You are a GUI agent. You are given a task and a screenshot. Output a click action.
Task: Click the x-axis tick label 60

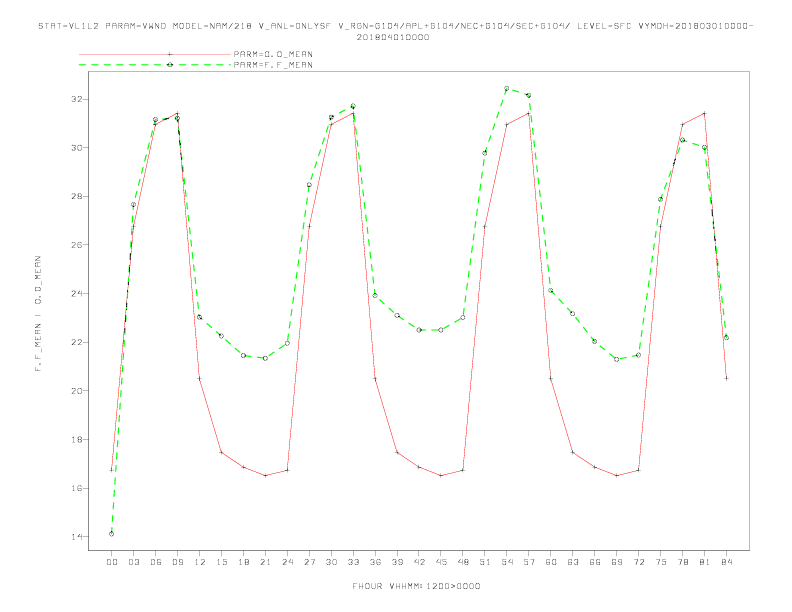tap(551, 562)
